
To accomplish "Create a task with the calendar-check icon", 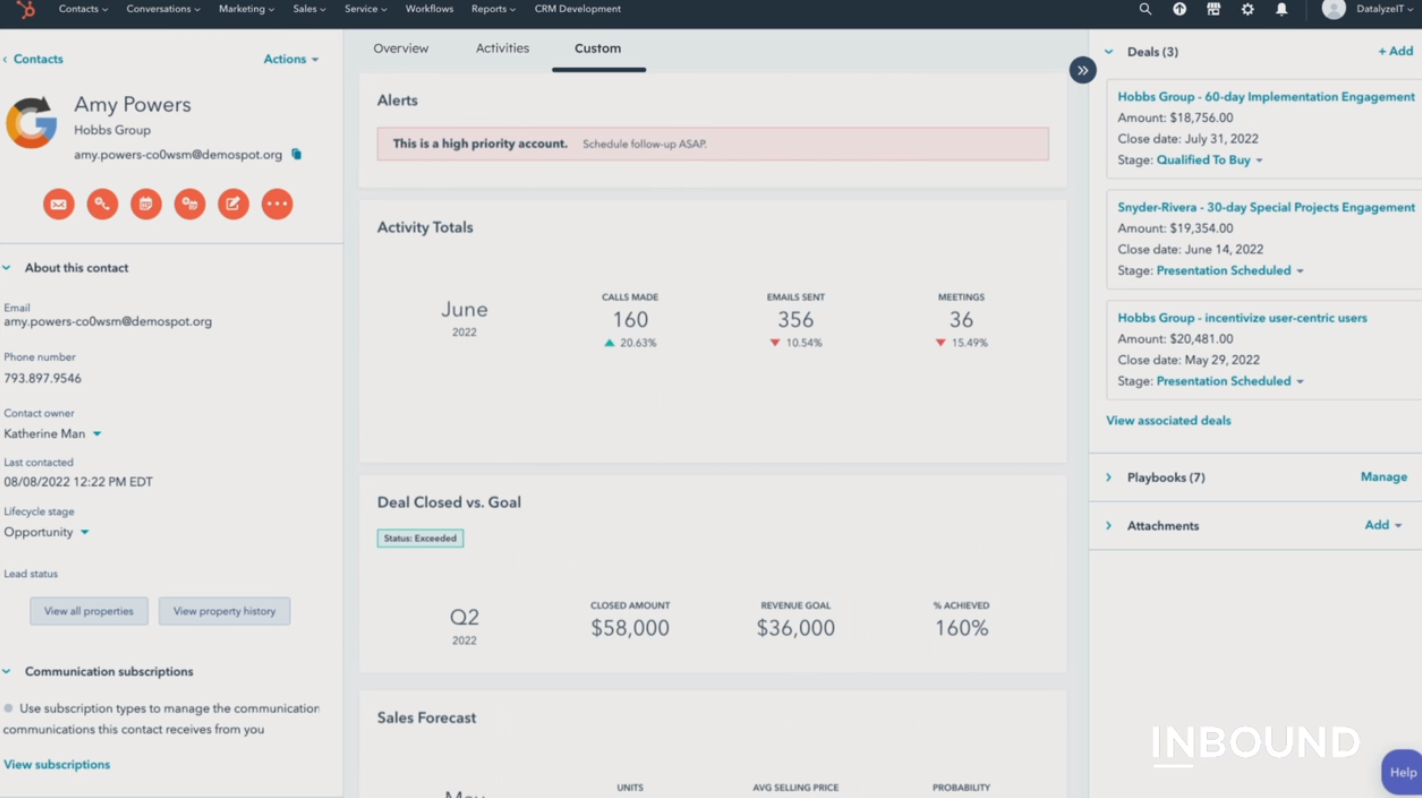I will point(146,204).
